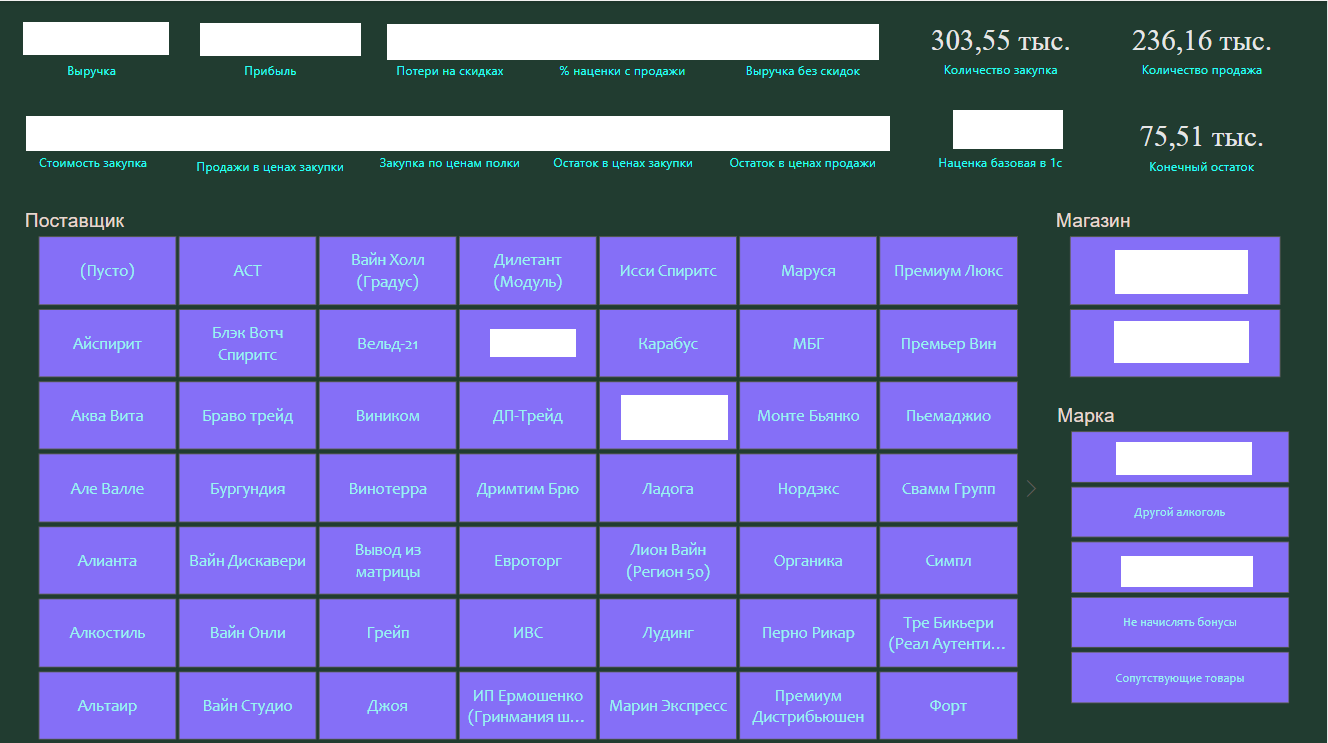Viewport: 1328px width, 743px height.
Task: Select the Вайн Студио tile
Action: pyautogui.click(x=247, y=706)
